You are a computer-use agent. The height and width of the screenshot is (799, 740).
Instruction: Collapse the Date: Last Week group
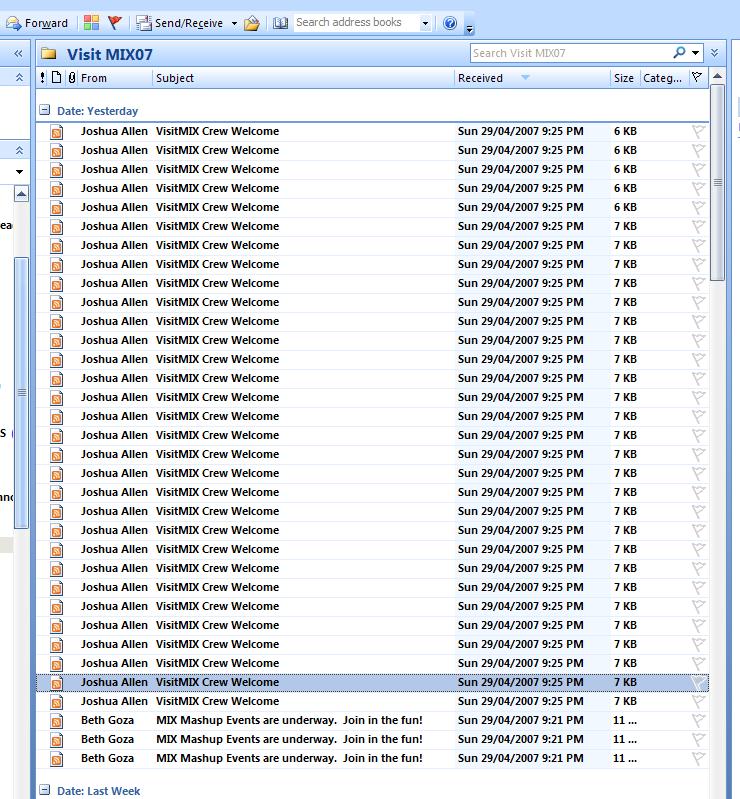tap(44, 791)
